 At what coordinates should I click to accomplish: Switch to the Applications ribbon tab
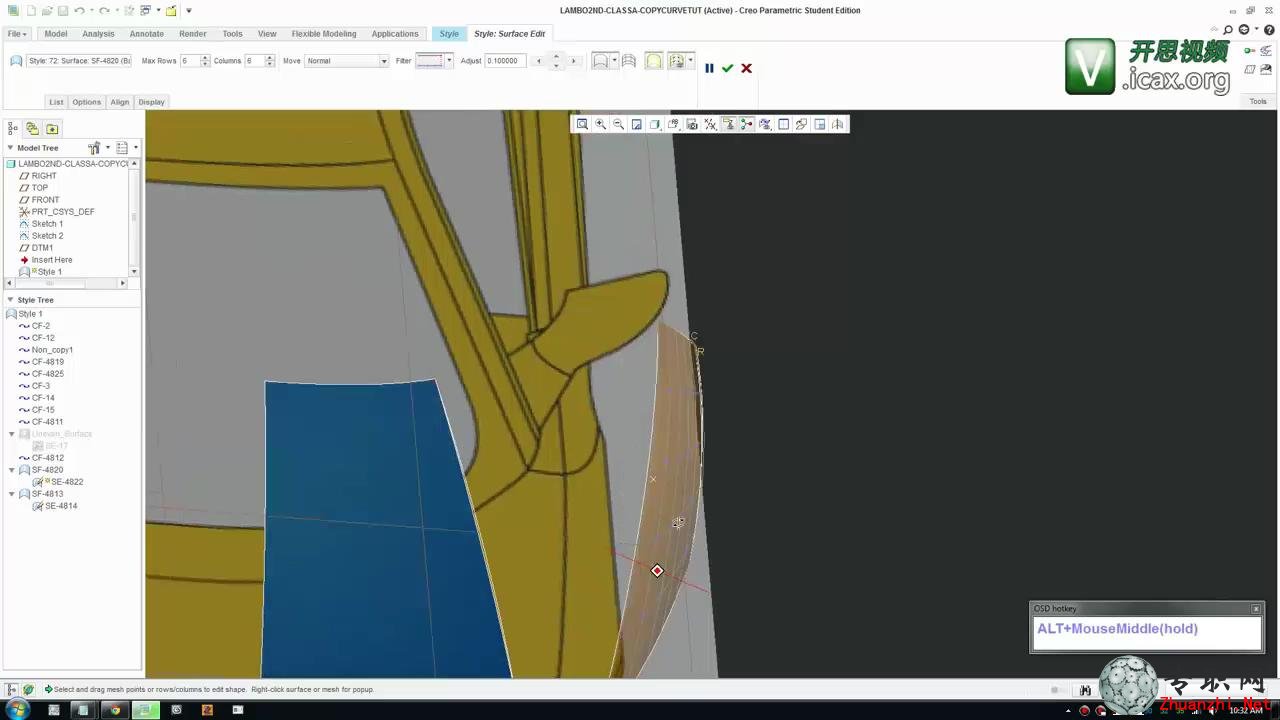(395, 33)
